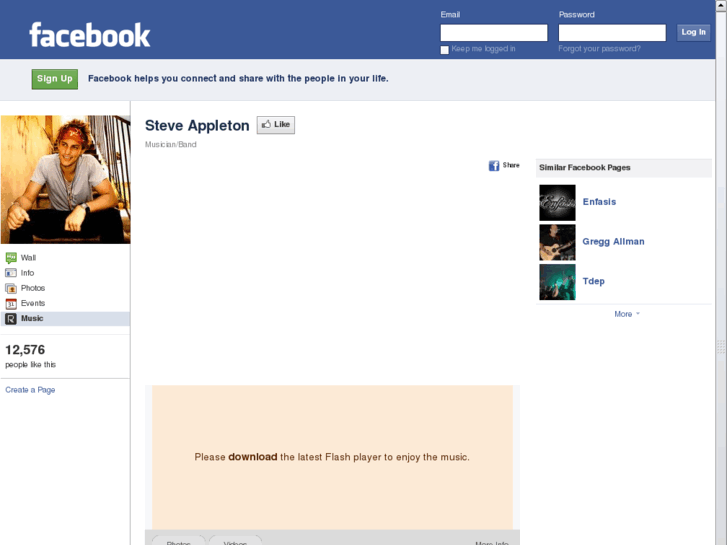Click the Events calendar icon
This screenshot has width=727, height=545.
tap(11, 304)
